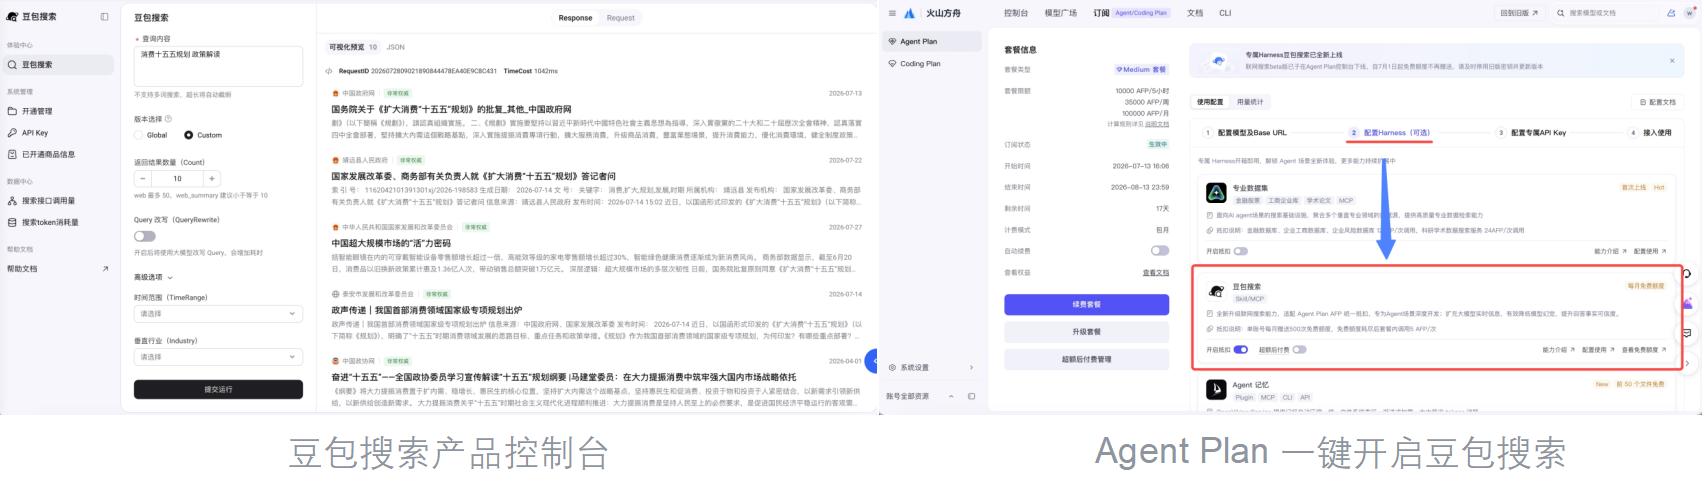Click the RequestID code icon
The image size is (1705, 481).
(x=329, y=71)
